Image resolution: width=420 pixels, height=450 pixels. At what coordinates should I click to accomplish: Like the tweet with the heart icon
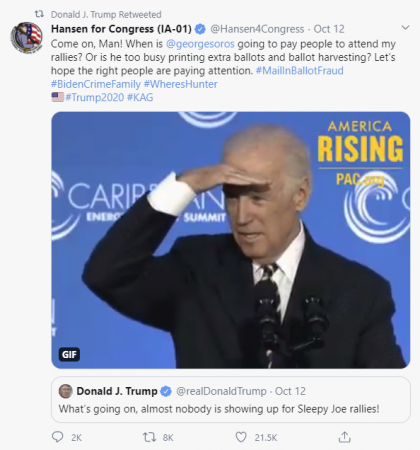(241, 437)
